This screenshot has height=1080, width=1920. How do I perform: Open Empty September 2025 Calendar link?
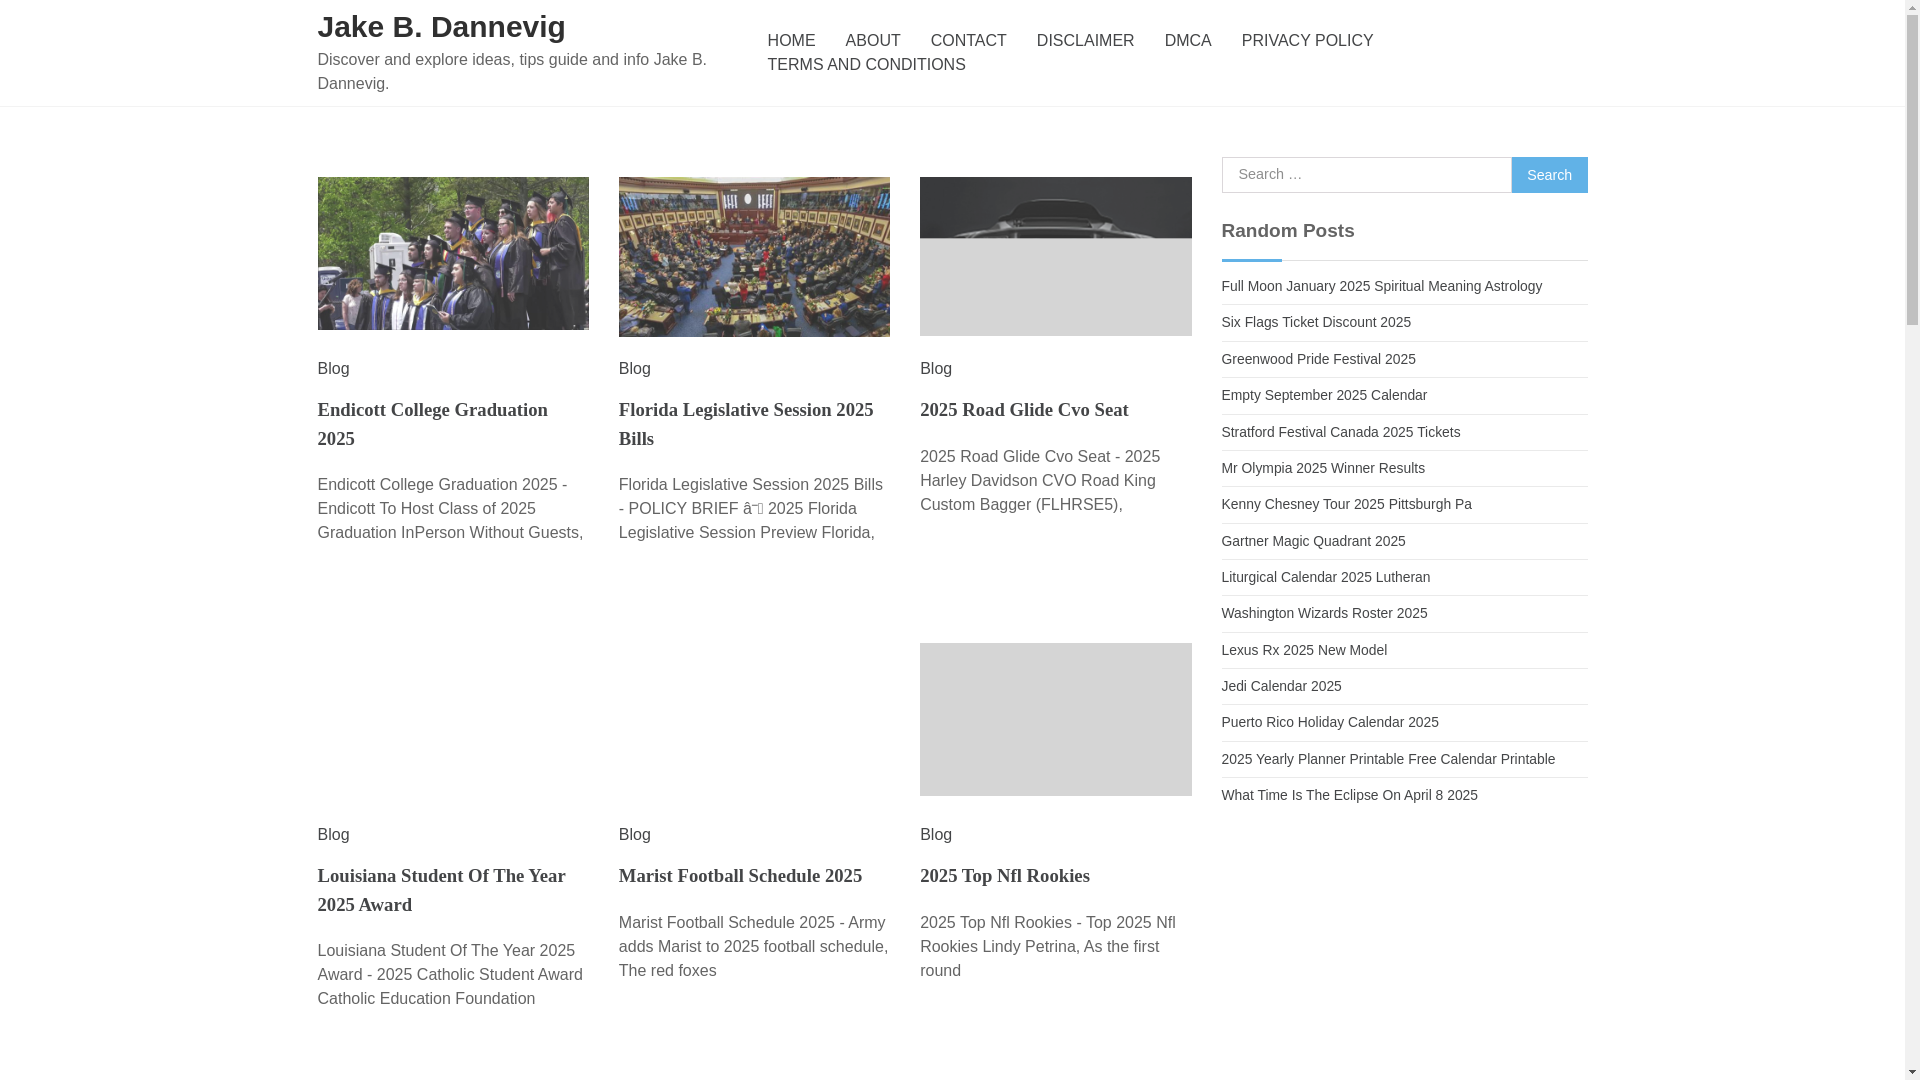1324,395
